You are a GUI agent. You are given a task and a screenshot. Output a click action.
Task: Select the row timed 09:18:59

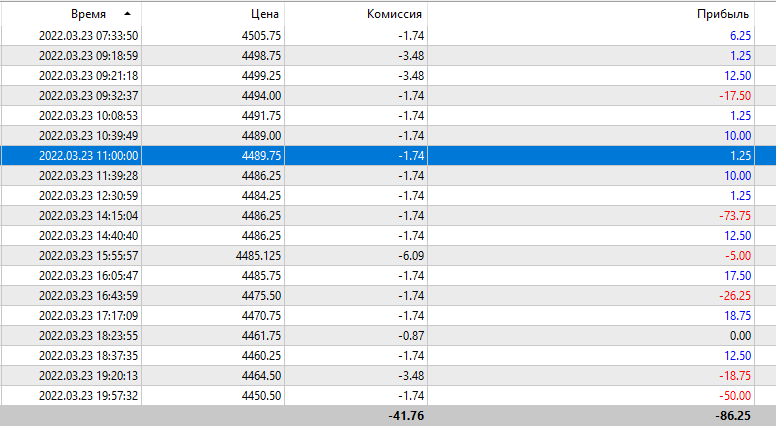(x=88, y=55)
